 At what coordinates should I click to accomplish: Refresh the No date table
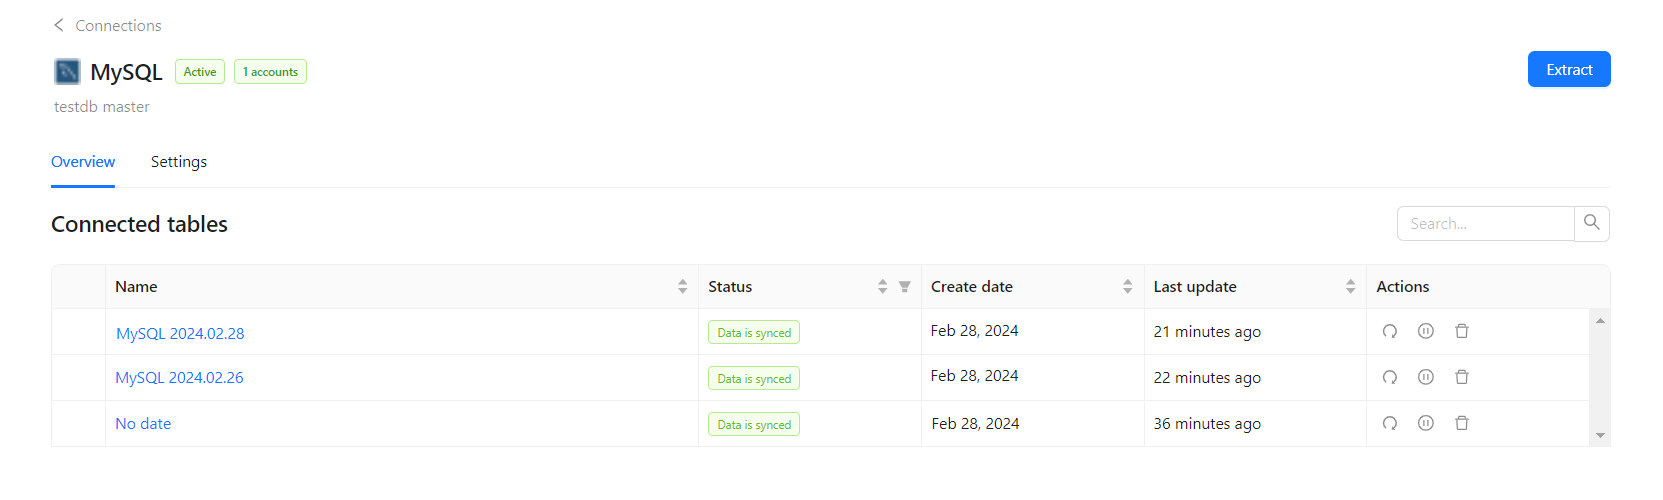pyautogui.click(x=1390, y=423)
